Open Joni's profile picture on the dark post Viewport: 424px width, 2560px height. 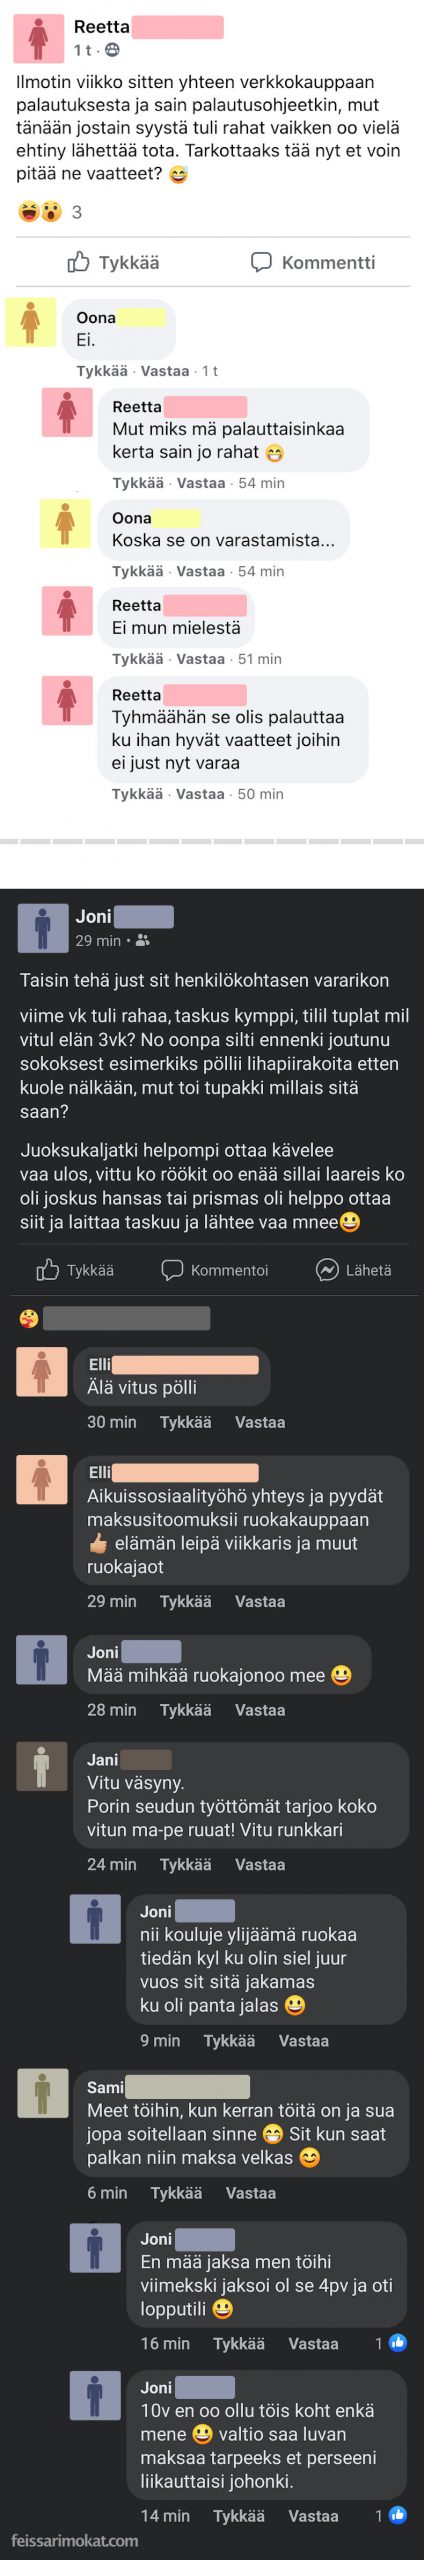(43, 928)
